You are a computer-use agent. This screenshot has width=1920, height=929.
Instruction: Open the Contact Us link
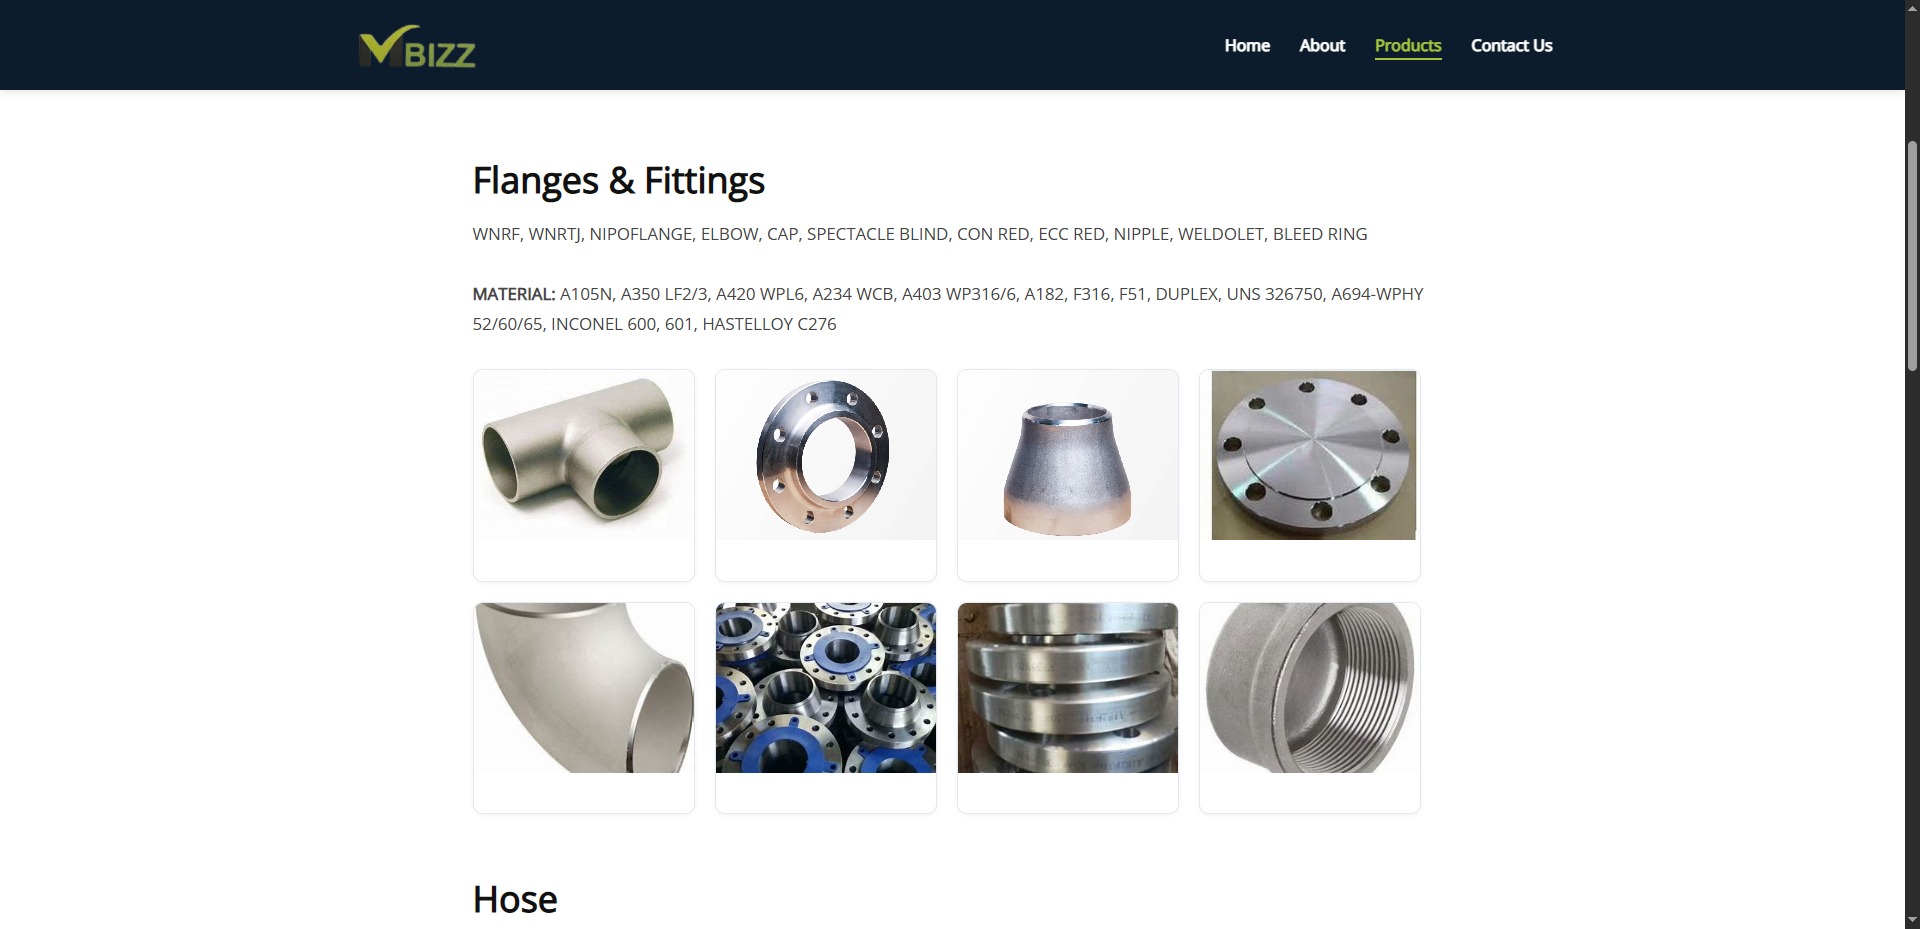(x=1511, y=46)
